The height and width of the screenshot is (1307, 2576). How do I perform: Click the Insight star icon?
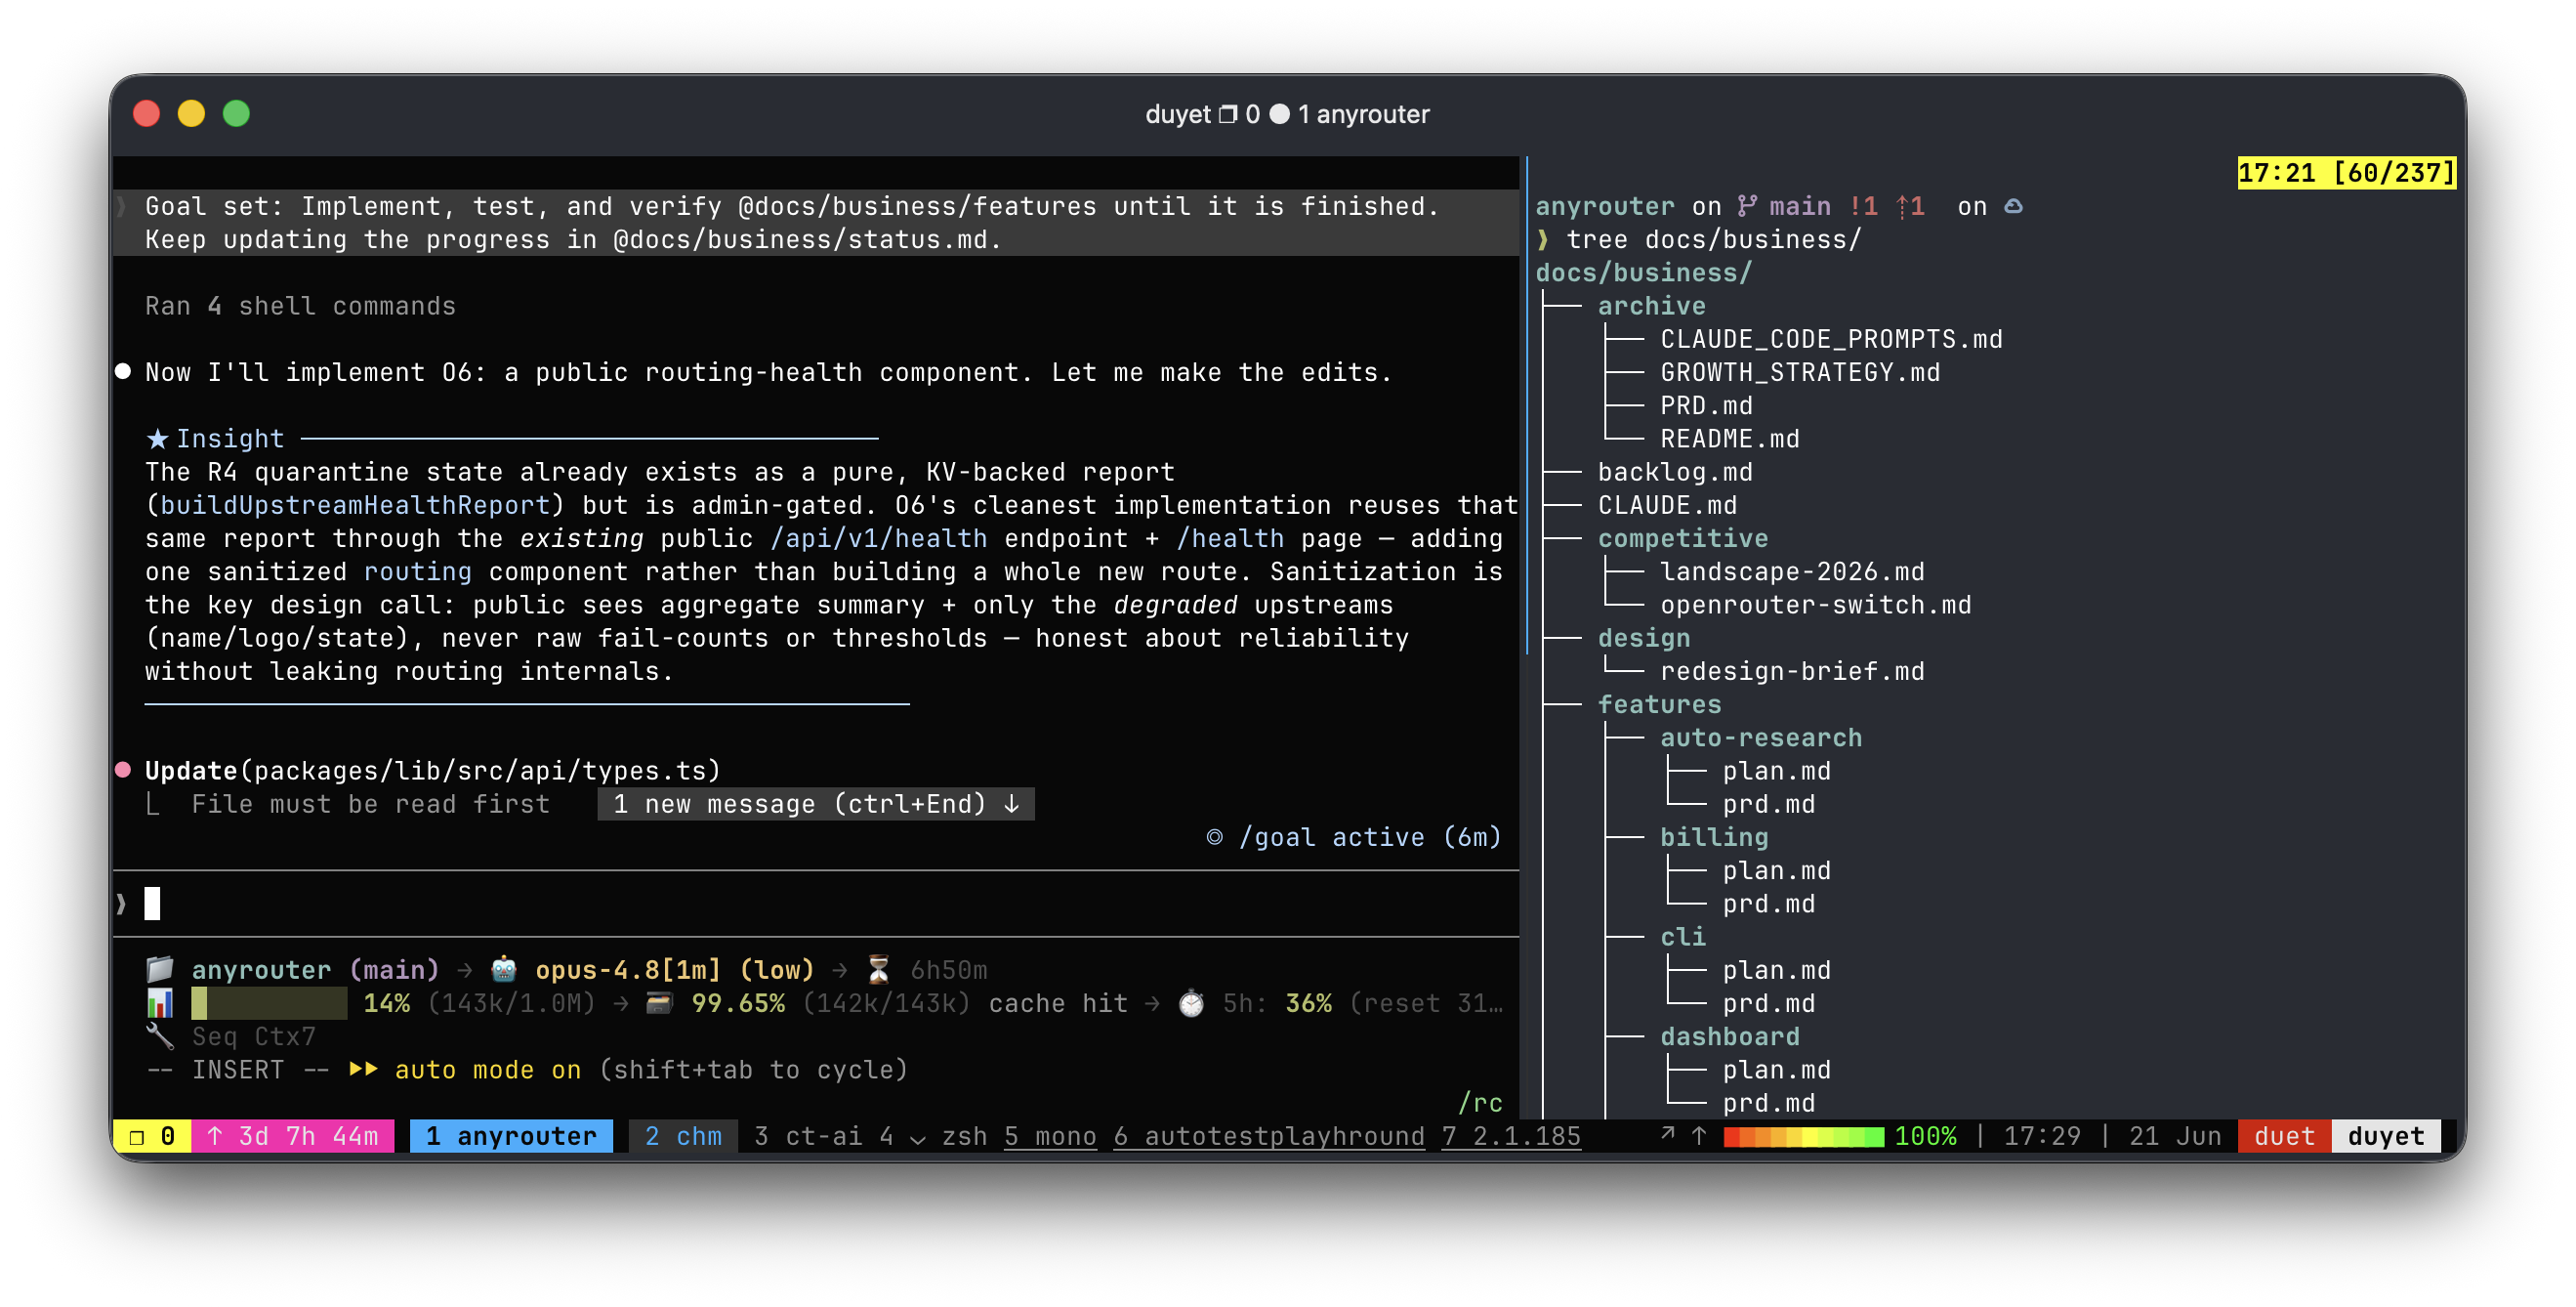[157, 438]
